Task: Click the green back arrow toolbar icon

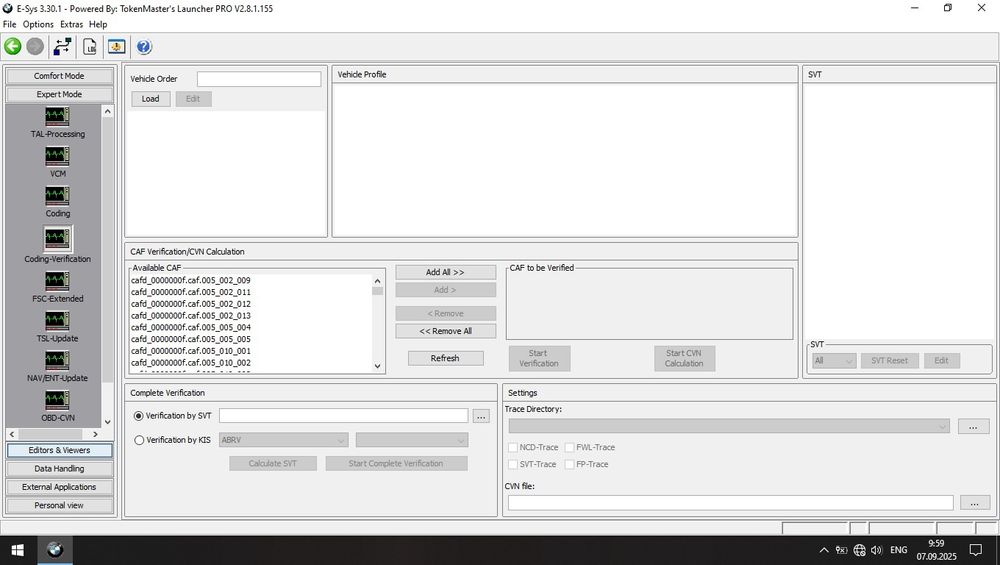Action: click(x=13, y=47)
